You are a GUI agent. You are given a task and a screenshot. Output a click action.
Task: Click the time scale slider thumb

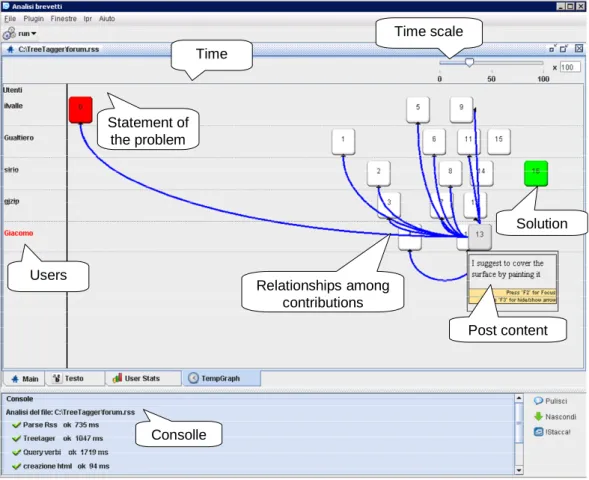point(469,62)
